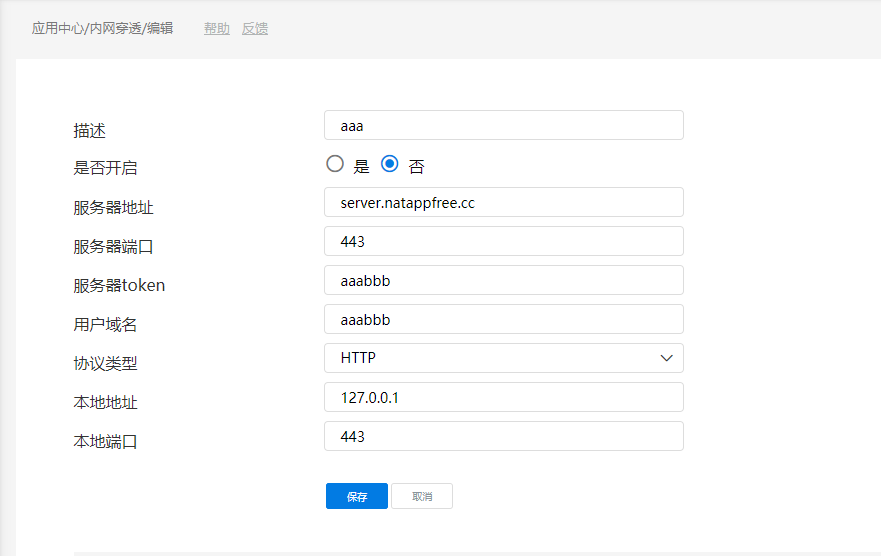Image resolution: width=881 pixels, height=556 pixels.
Task: Select the 是 radio button to enable
Action: [335, 164]
